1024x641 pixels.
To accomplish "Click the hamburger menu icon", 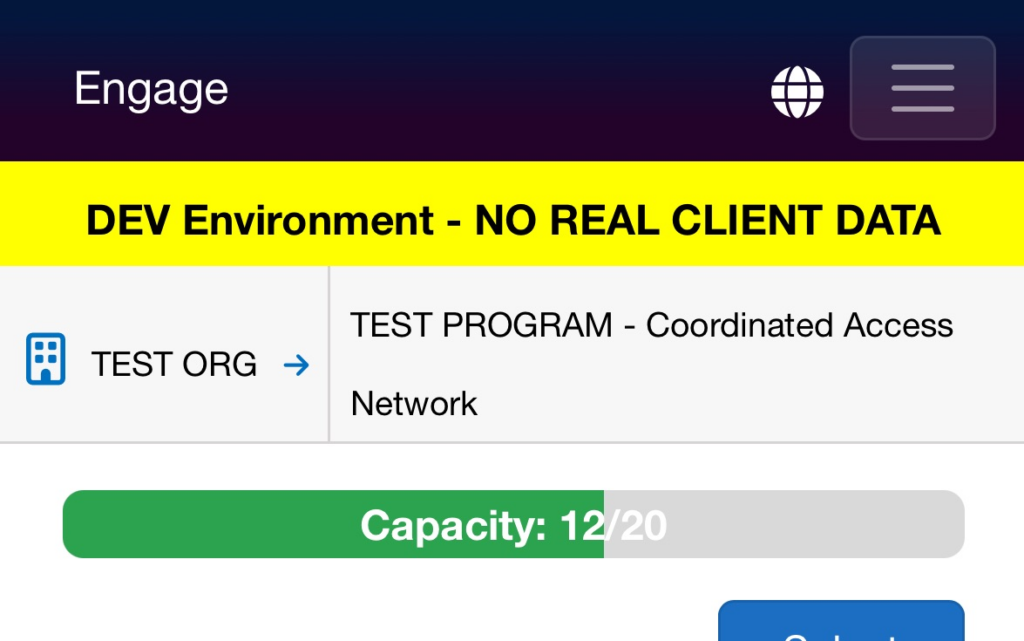I will 922,88.
